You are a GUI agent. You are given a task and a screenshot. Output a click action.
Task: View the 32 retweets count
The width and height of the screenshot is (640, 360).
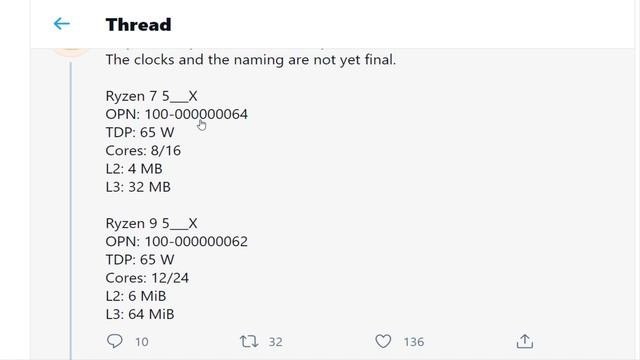(276, 342)
